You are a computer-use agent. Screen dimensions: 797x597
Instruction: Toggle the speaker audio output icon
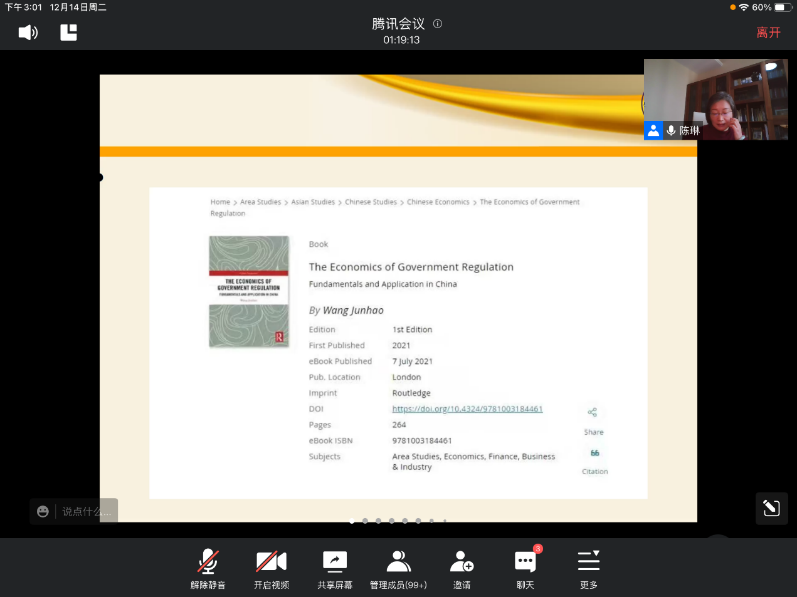[28, 32]
